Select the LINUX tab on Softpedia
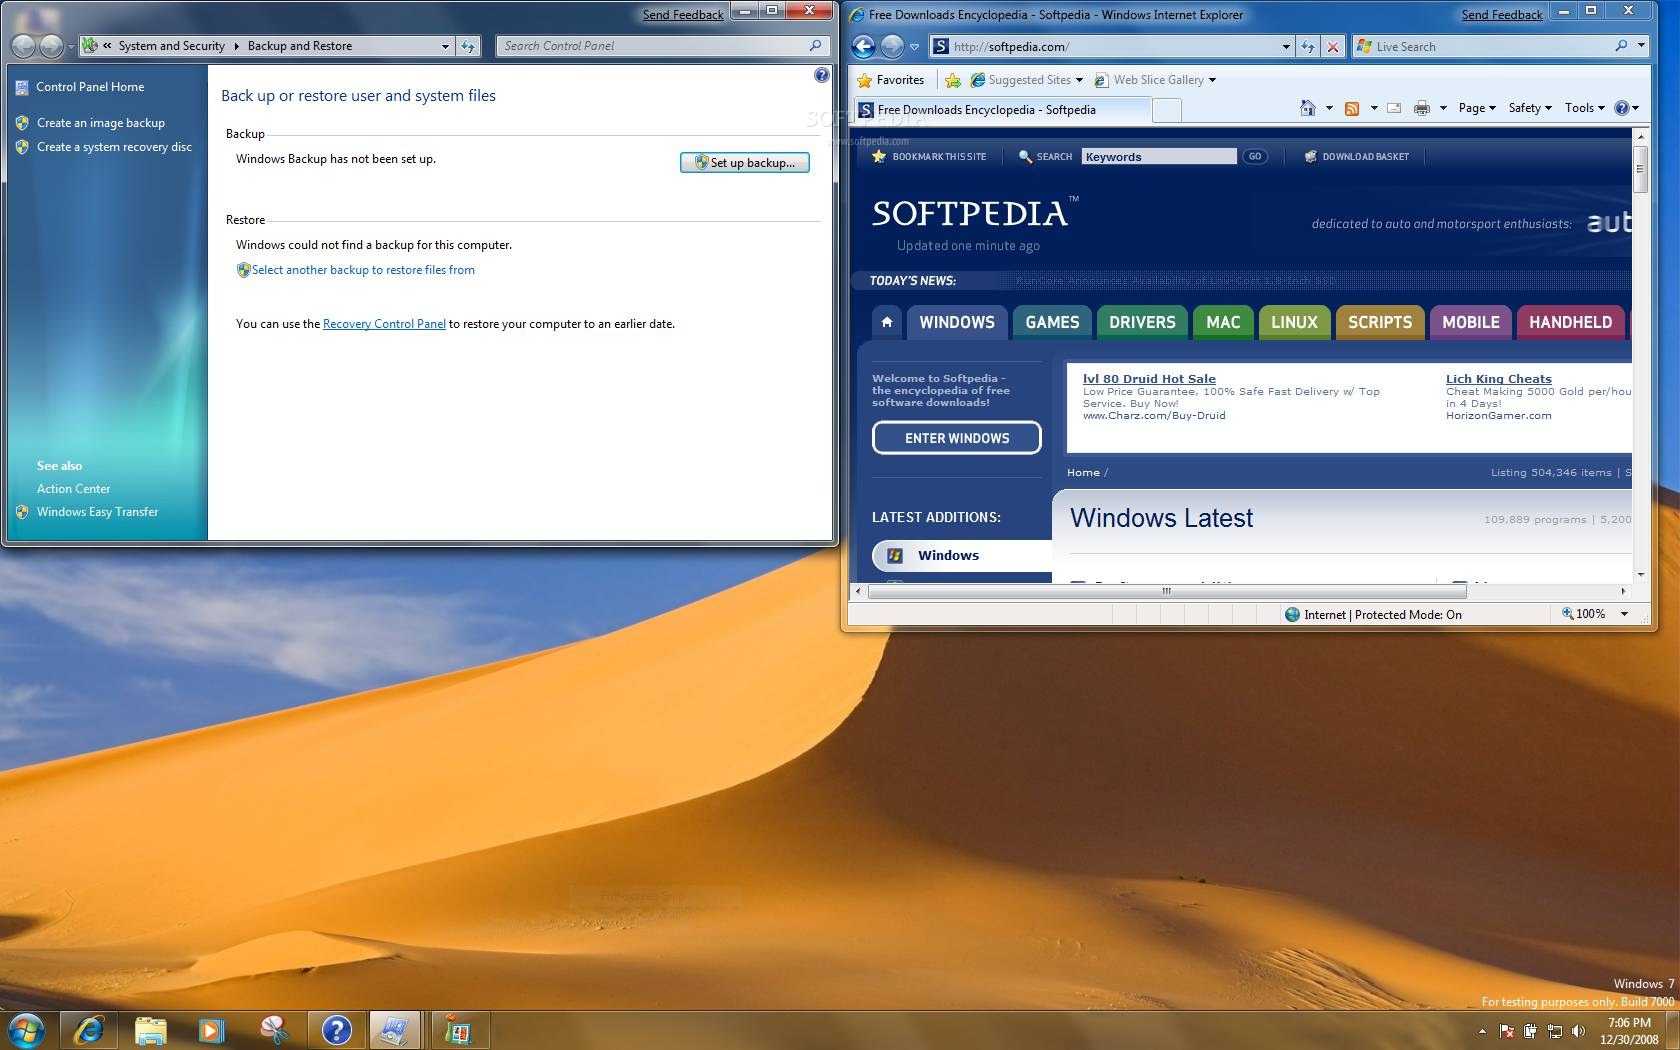Screen dimensions: 1680x1050 (x=1294, y=322)
